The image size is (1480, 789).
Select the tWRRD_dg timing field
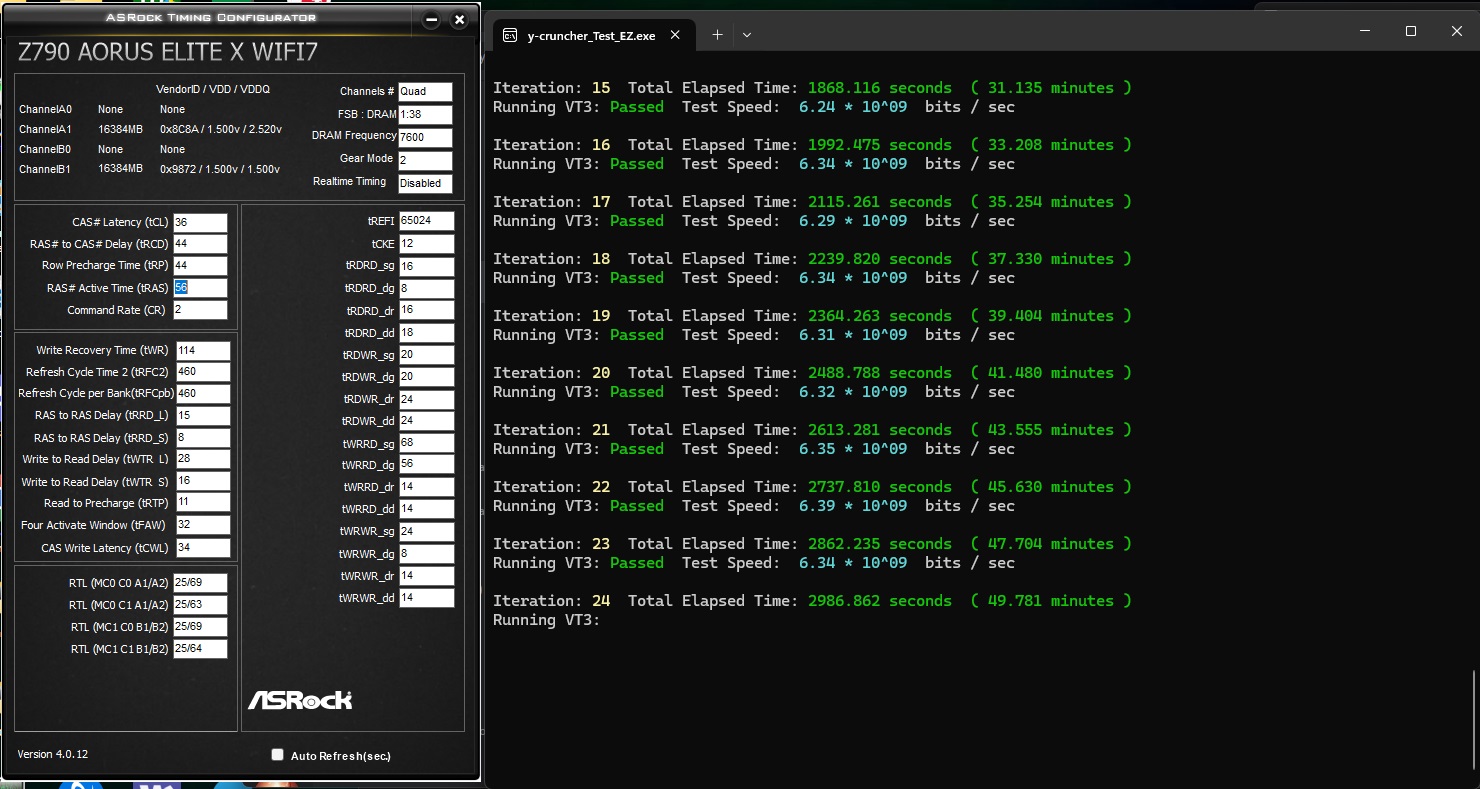coord(426,465)
